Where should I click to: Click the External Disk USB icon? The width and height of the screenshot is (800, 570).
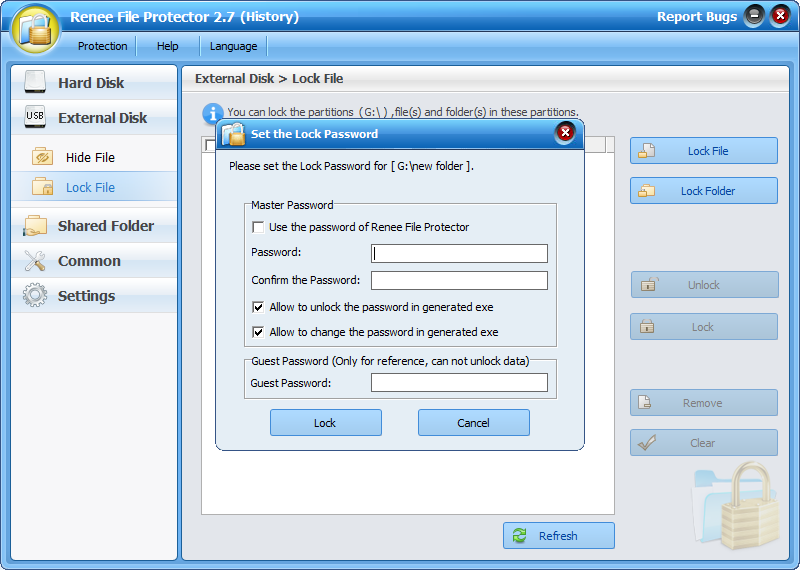tap(35, 117)
